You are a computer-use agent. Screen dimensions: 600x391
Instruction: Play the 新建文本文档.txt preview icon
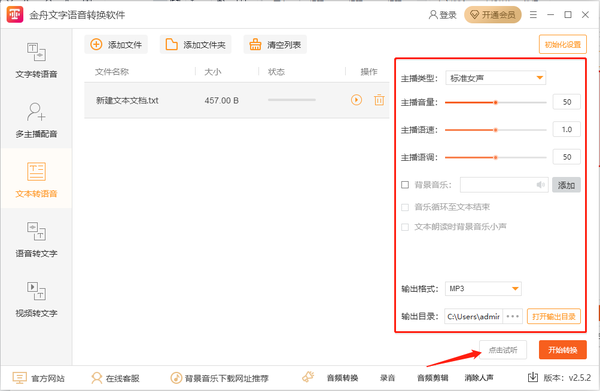pos(356,100)
